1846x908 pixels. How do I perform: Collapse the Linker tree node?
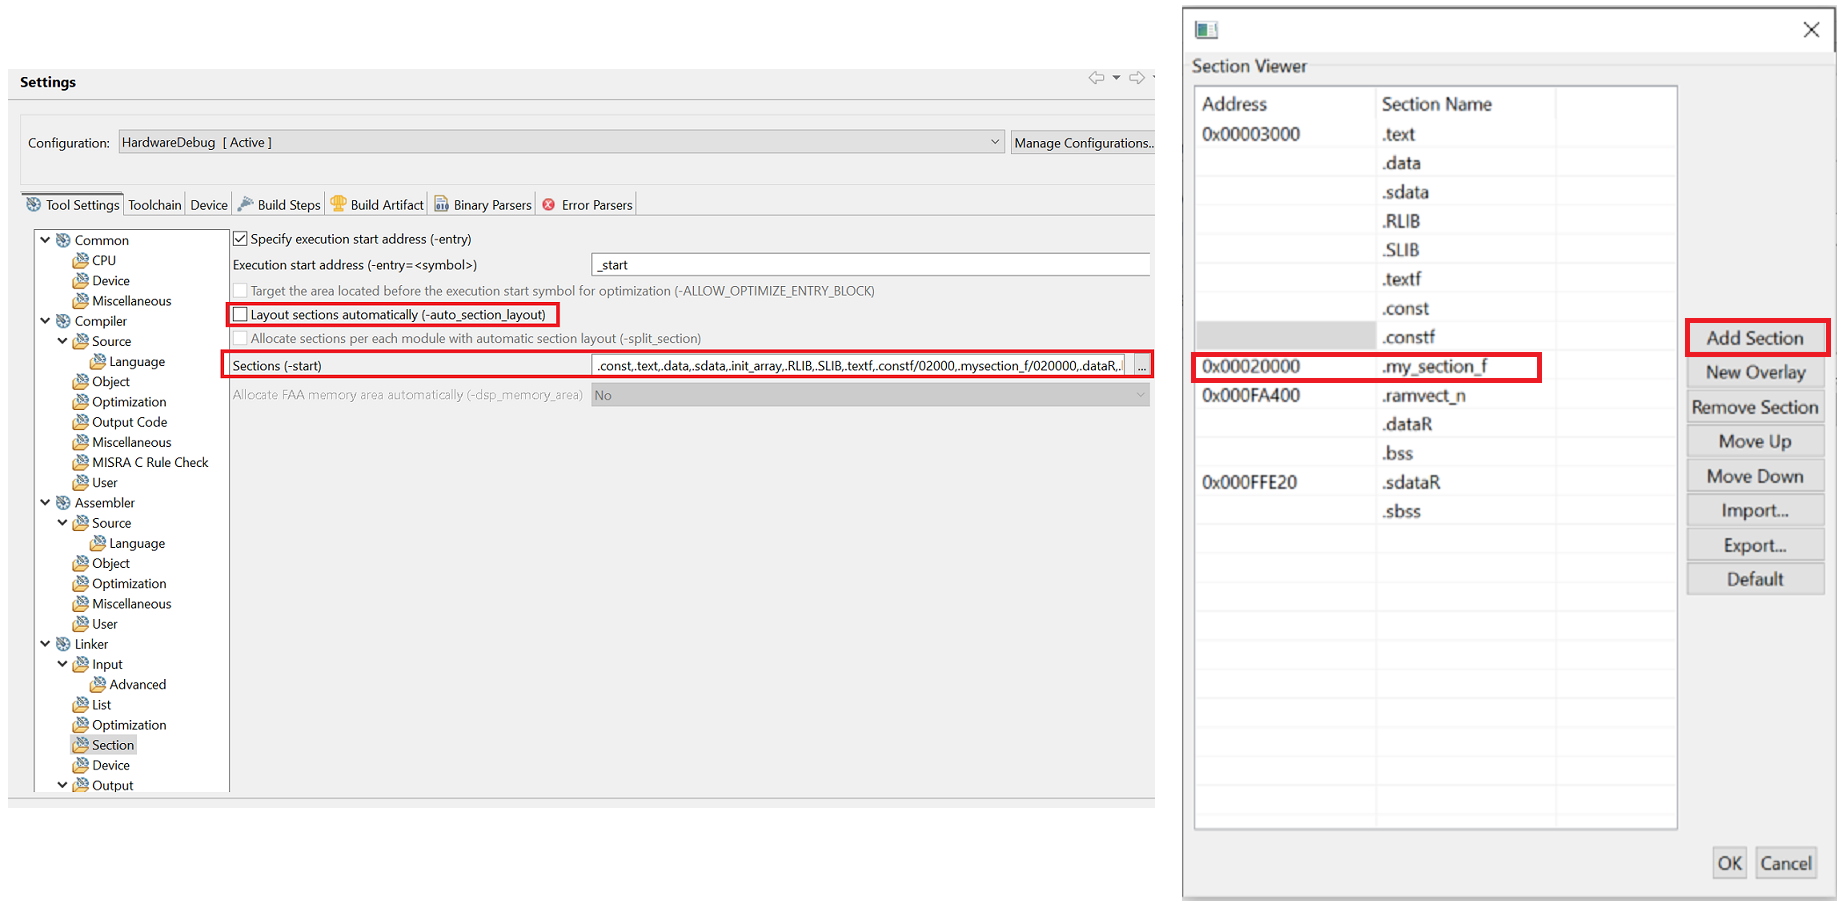(45, 644)
